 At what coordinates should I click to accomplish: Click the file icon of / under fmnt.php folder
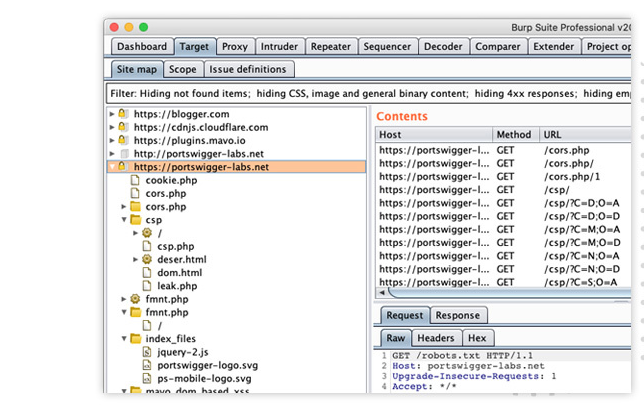click(147, 325)
